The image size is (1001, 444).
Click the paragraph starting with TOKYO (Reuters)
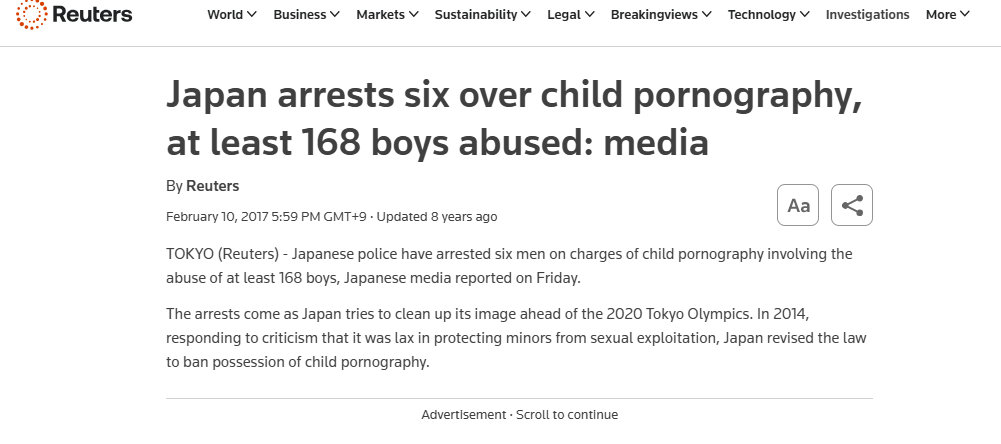[x=508, y=265]
